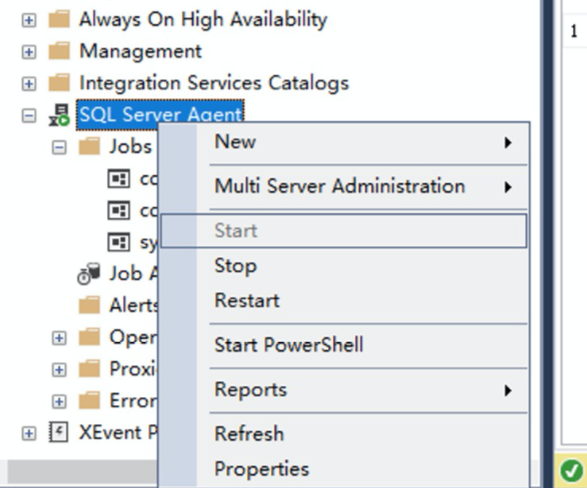This screenshot has width=587, height=488.
Task: Click the horizontal scrollbar under the tree
Action: coord(82,471)
